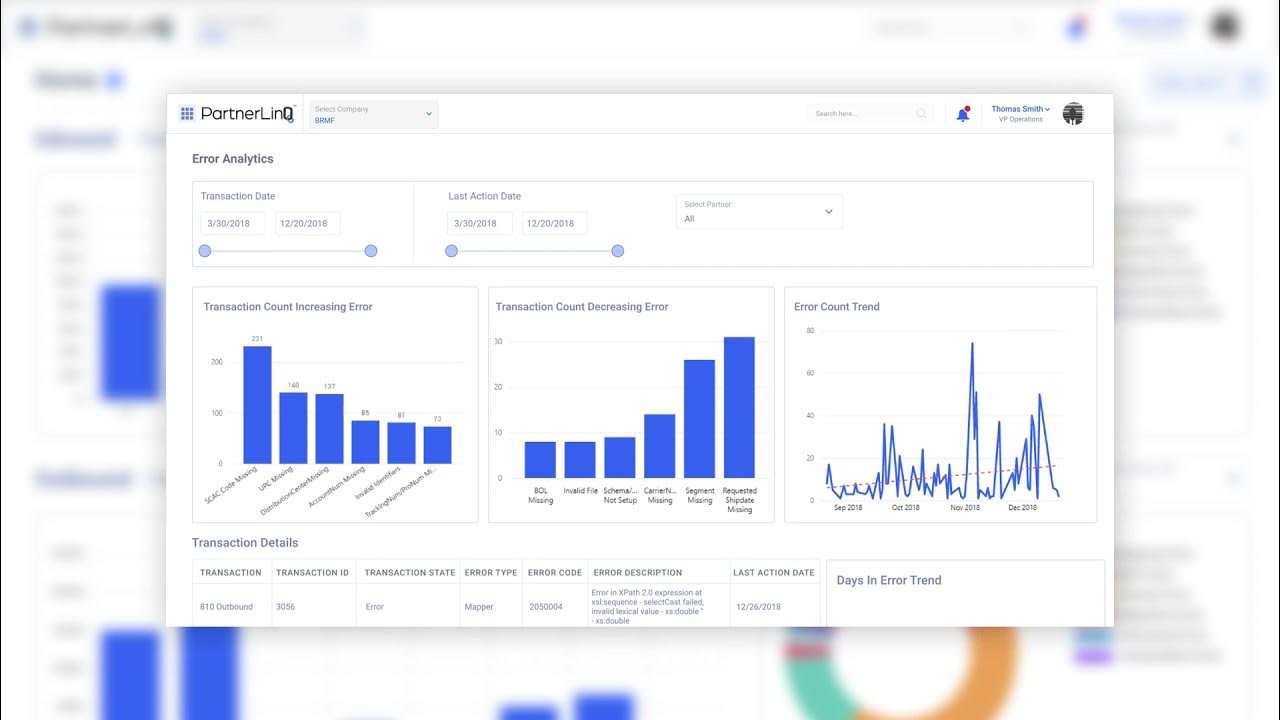Open the apps grid icon beside PartnerLinQ

pyautogui.click(x=187, y=114)
